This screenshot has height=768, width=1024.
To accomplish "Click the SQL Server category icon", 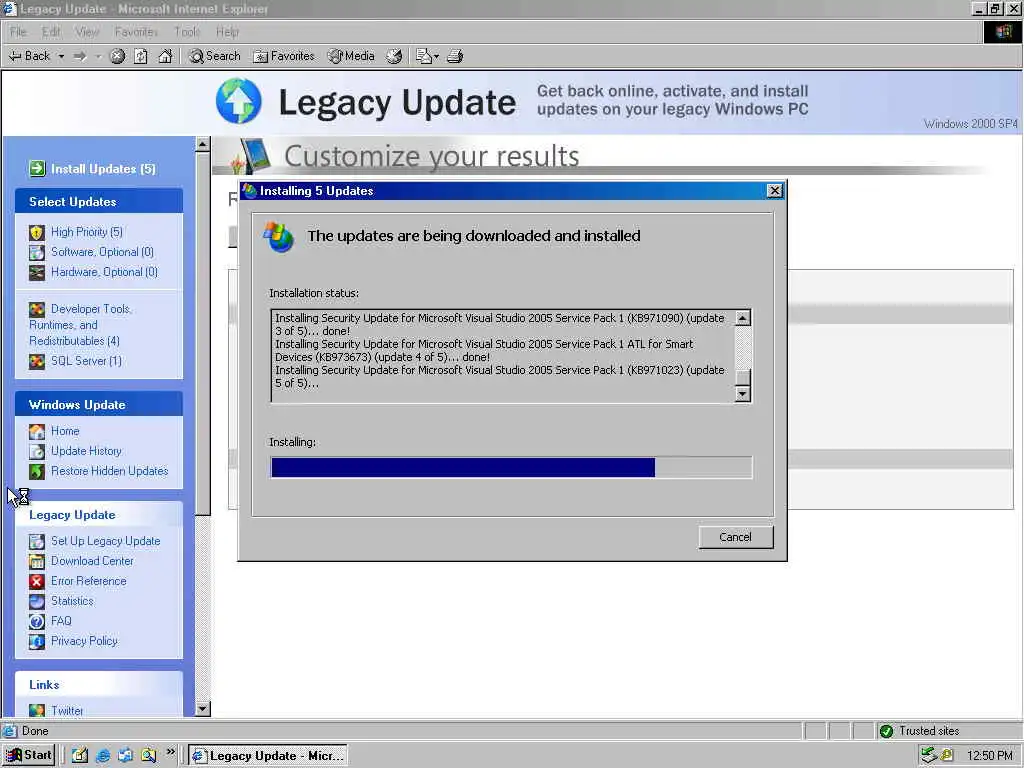I will (37, 361).
